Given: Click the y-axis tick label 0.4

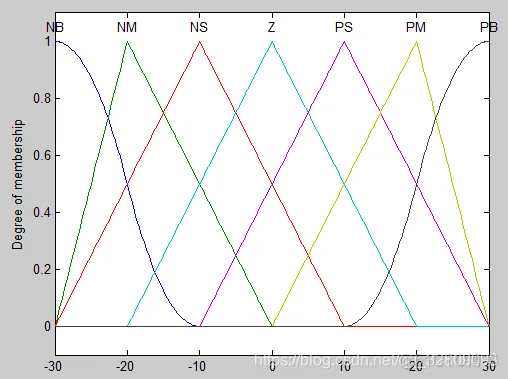Looking at the screenshot, I should point(42,213).
